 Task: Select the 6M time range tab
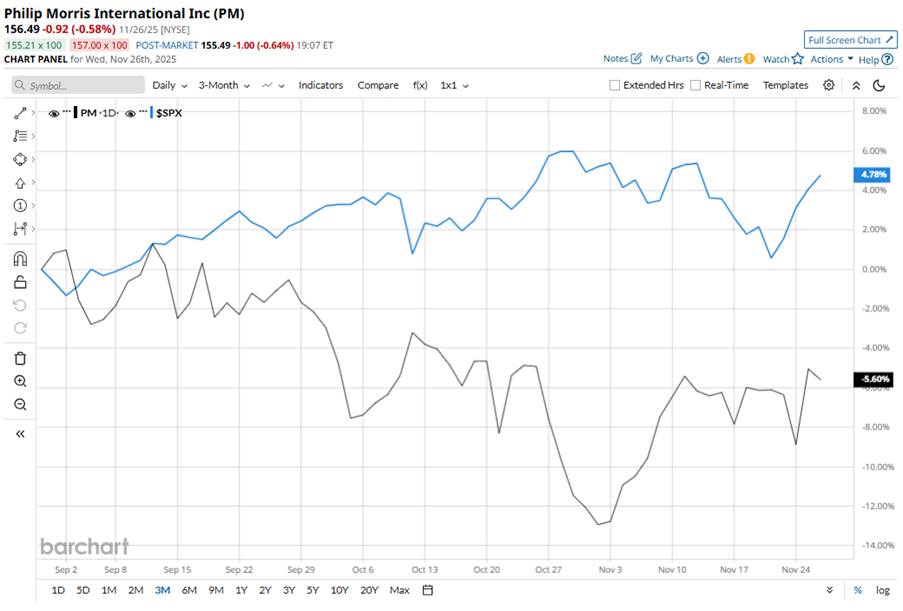(x=189, y=590)
